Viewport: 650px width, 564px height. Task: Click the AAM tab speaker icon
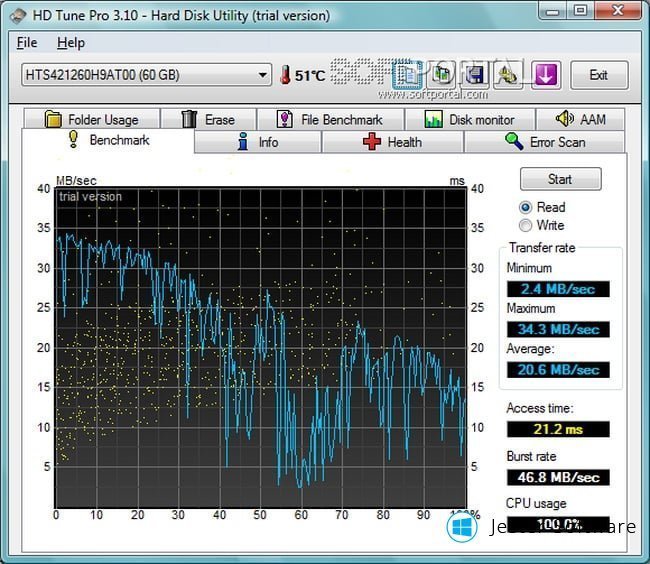pyautogui.click(x=564, y=119)
